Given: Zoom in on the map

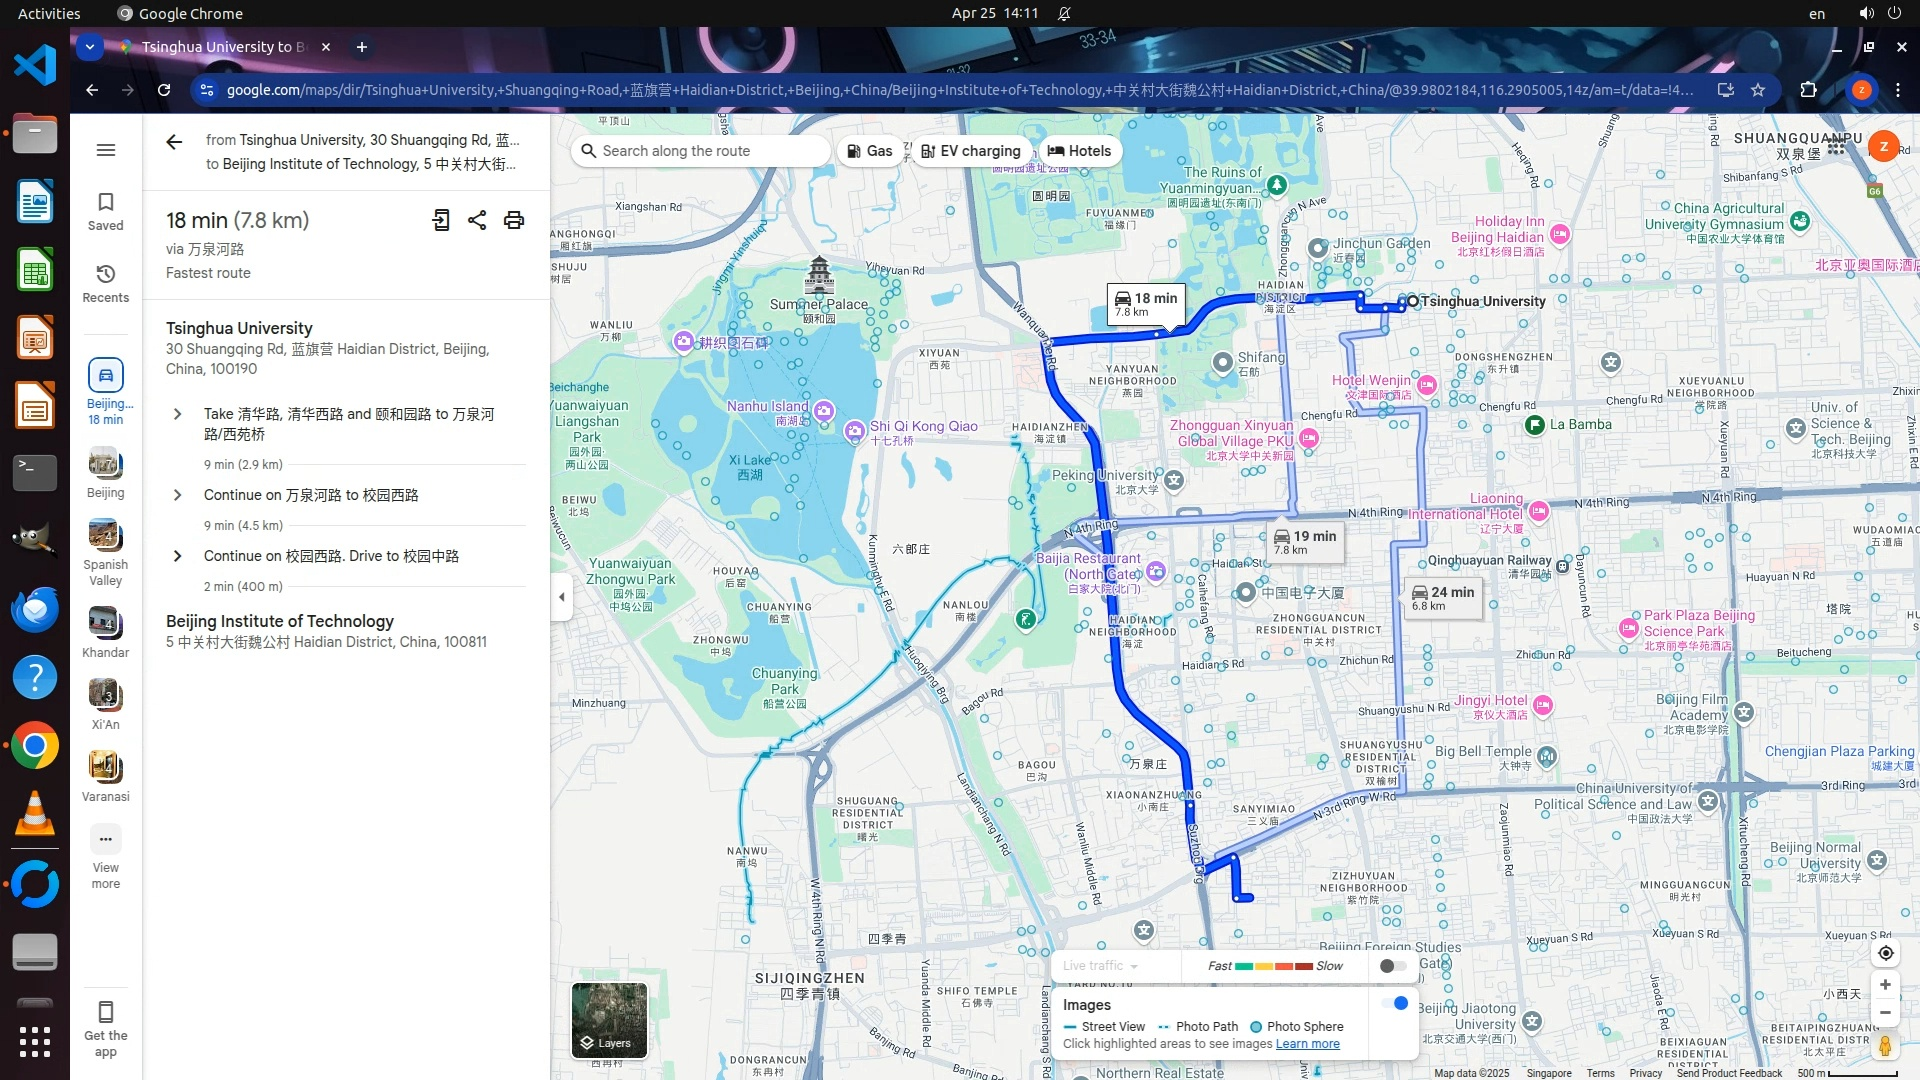Looking at the screenshot, I should click(1885, 985).
